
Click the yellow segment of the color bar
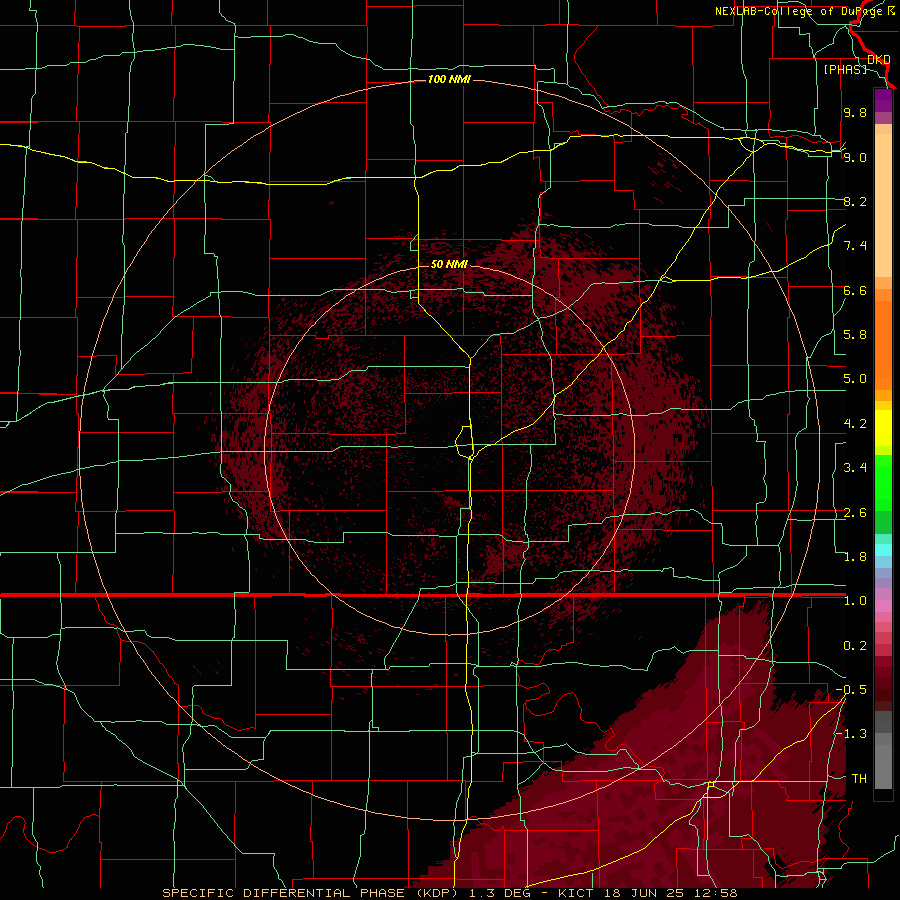(883, 428)
